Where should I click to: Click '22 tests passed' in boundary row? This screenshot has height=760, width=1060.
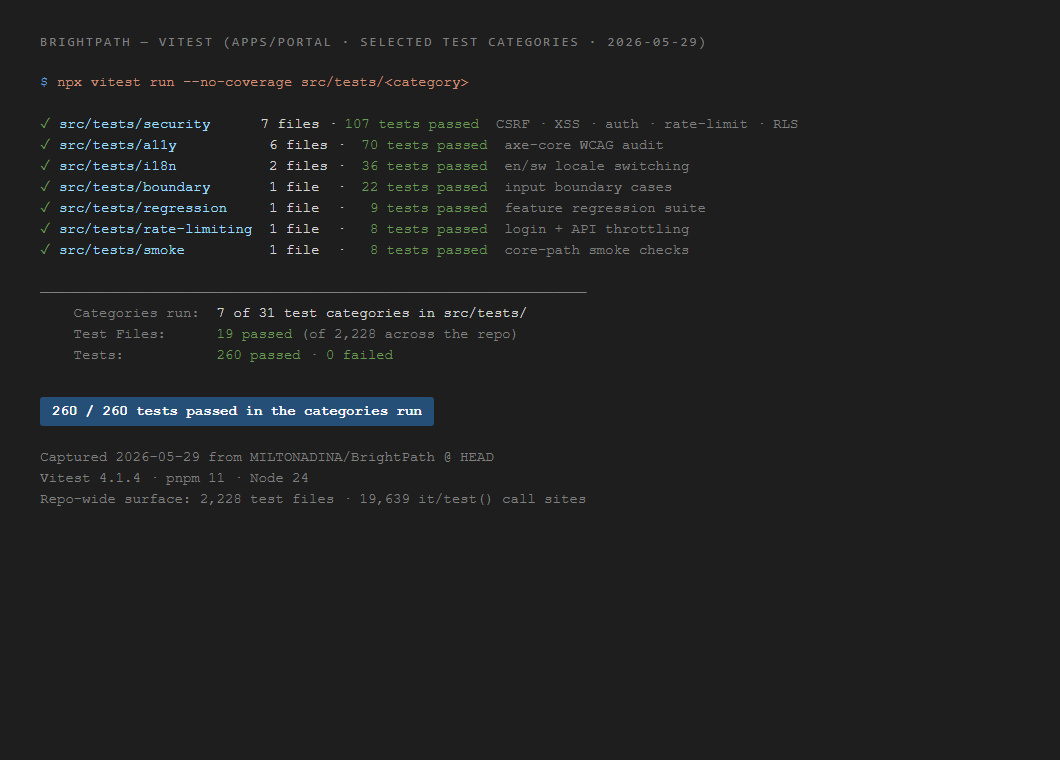pos(425,187)
